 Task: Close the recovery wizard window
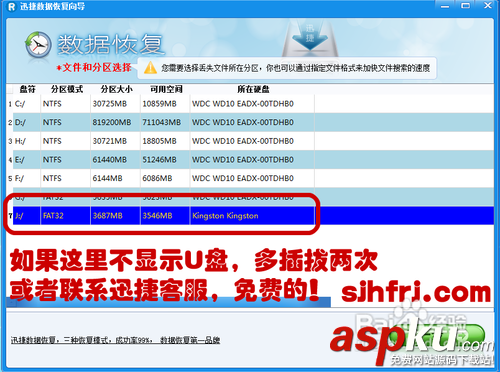488,6
